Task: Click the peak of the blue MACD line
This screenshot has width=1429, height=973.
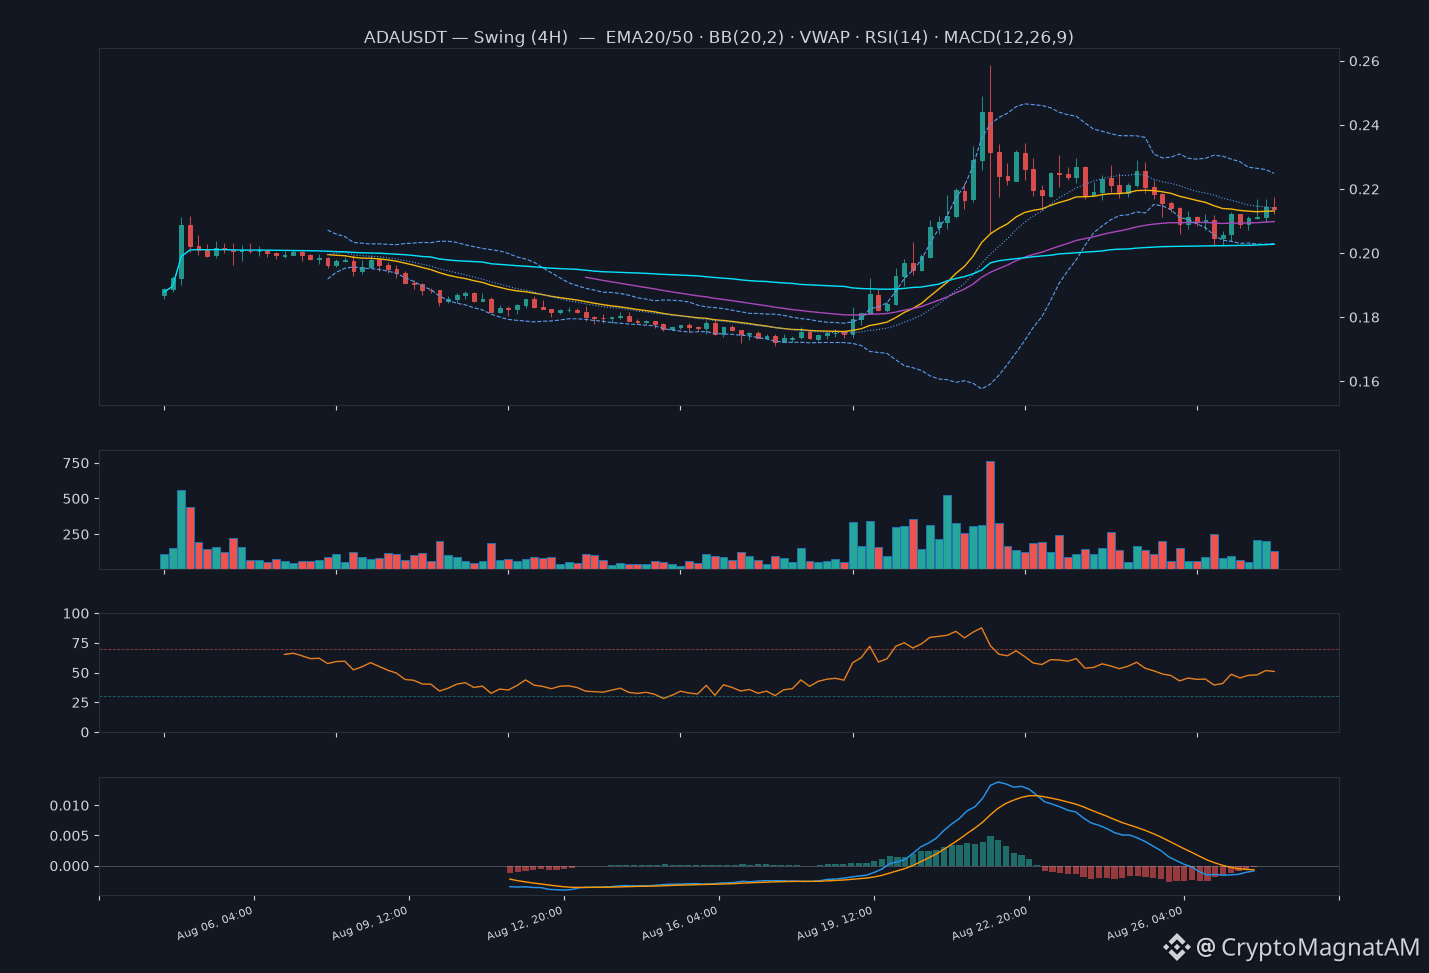Action: tap(998, 782)
